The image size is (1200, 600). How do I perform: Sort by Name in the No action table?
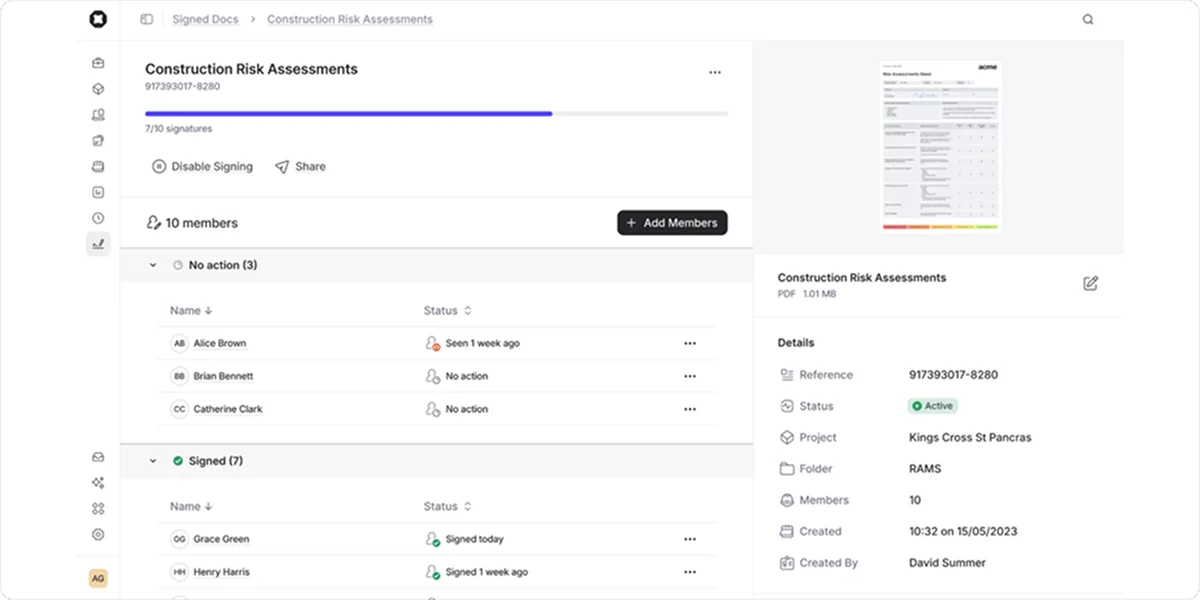[x=191, y=311]
